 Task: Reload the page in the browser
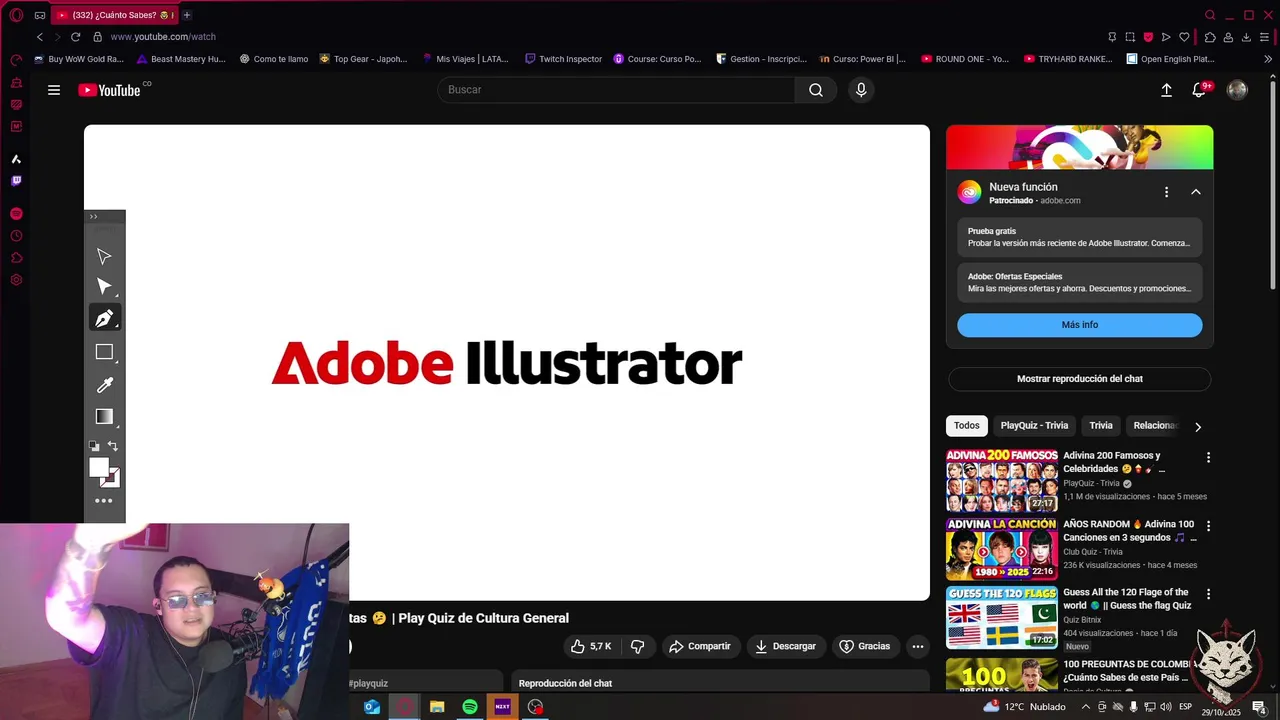75,37
